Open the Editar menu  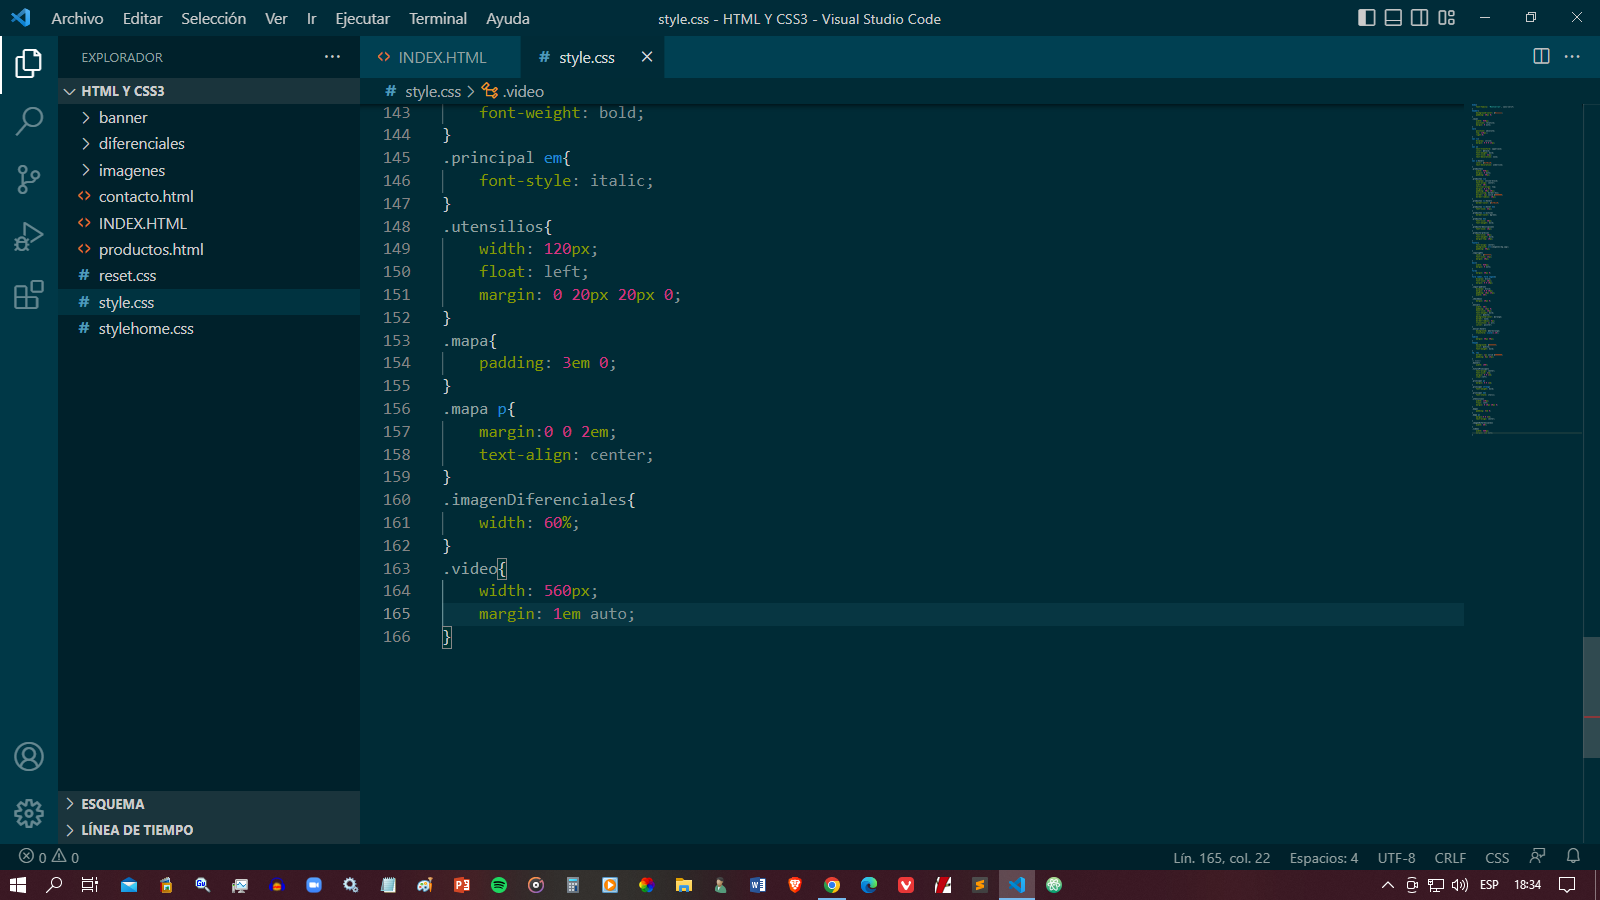tap(142, 18)
